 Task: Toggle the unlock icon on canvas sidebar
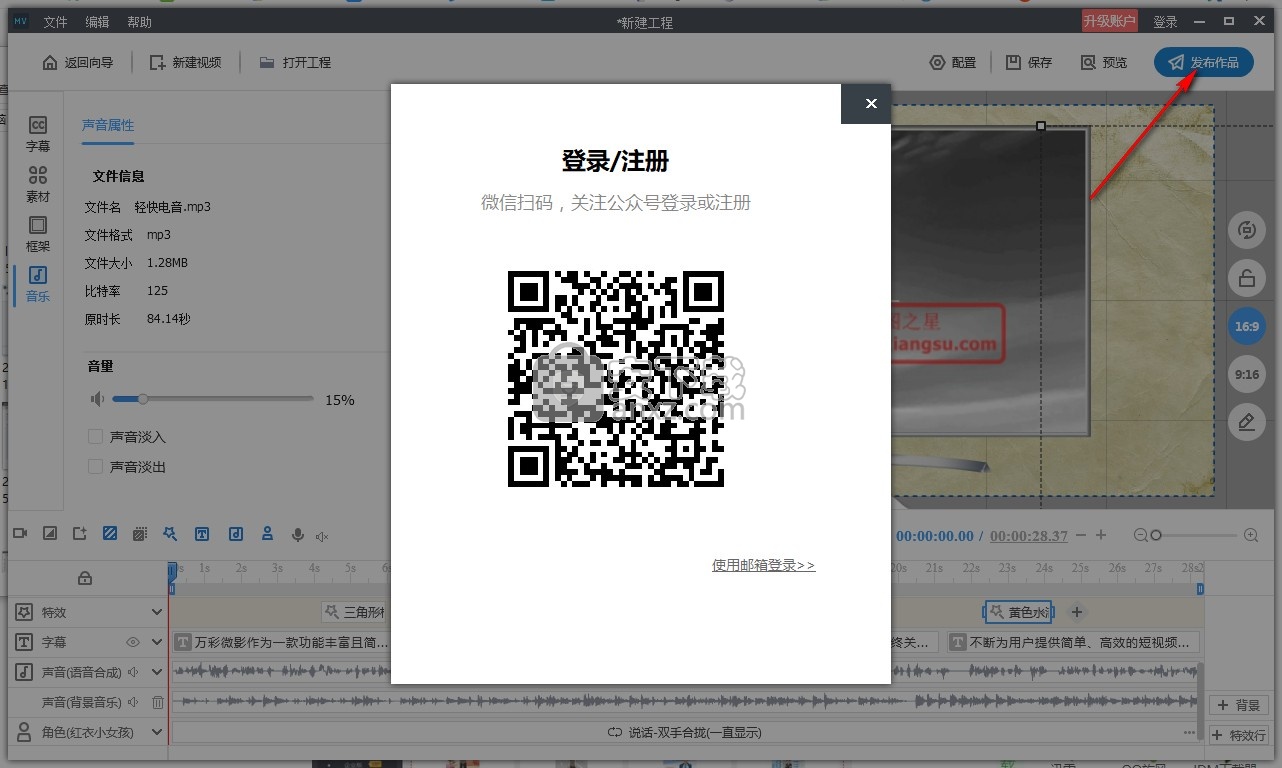pyautogui.click(x=1246, y=279)
